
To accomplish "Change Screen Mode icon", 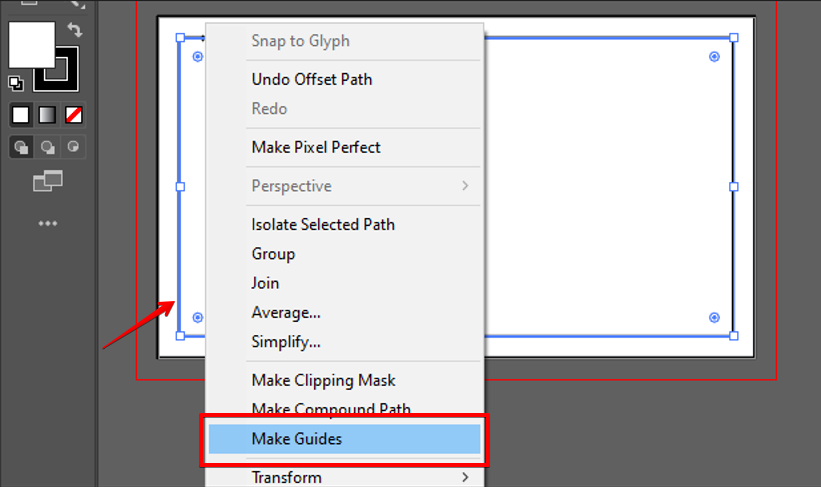I will coord(48,181).
